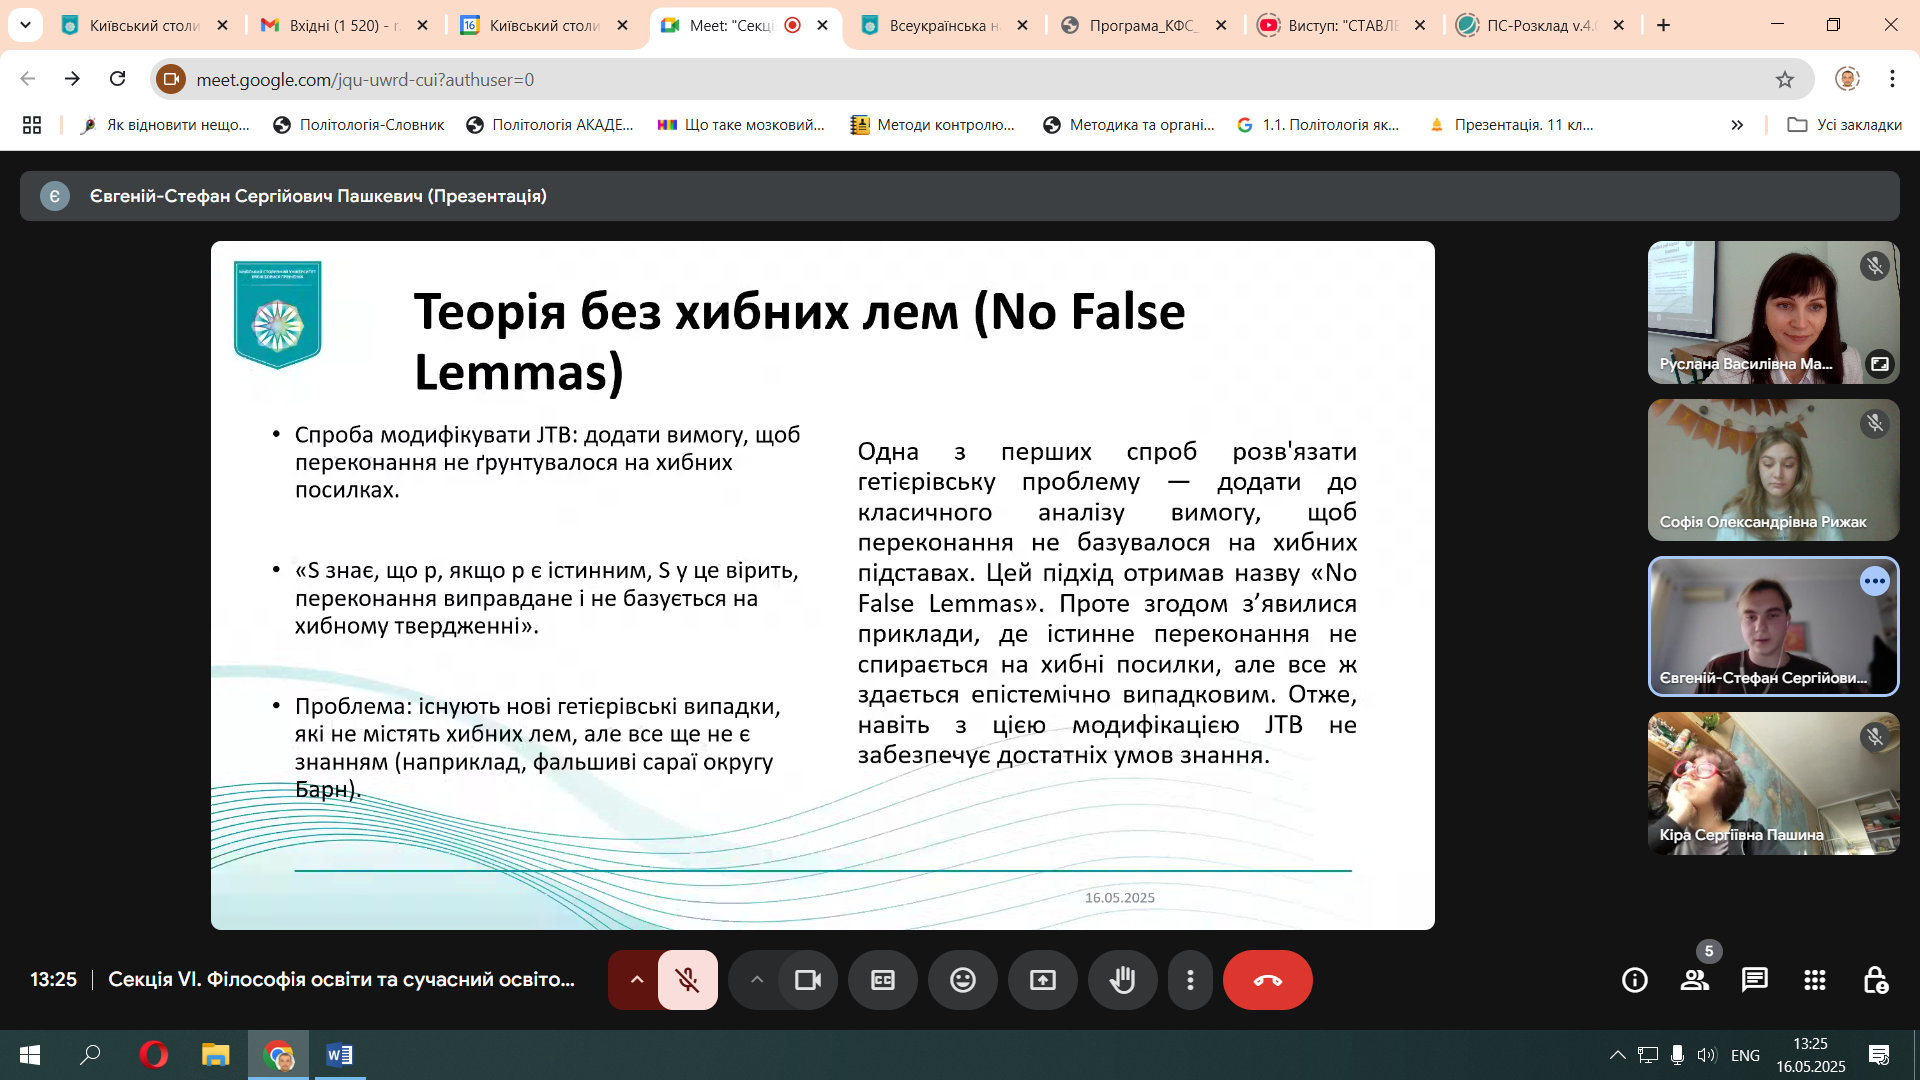Raise hand in the meeting
This screenshot has height=1080, width=1920.
coord(1122,980)
